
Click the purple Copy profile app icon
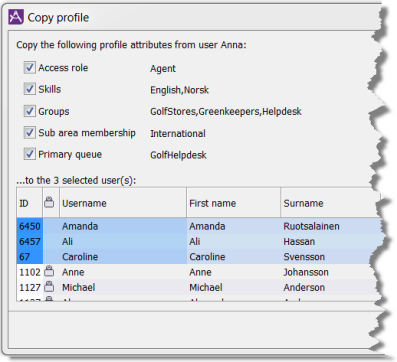point(16,17)
